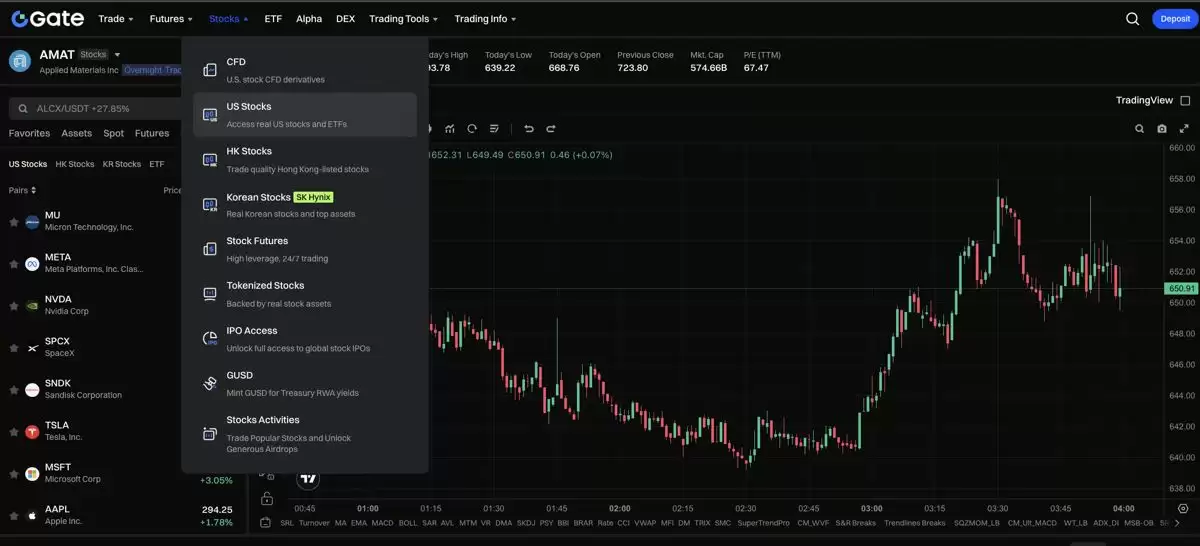
Task: Favorite the NVDA star icon
Action: [x=14, y=306]
